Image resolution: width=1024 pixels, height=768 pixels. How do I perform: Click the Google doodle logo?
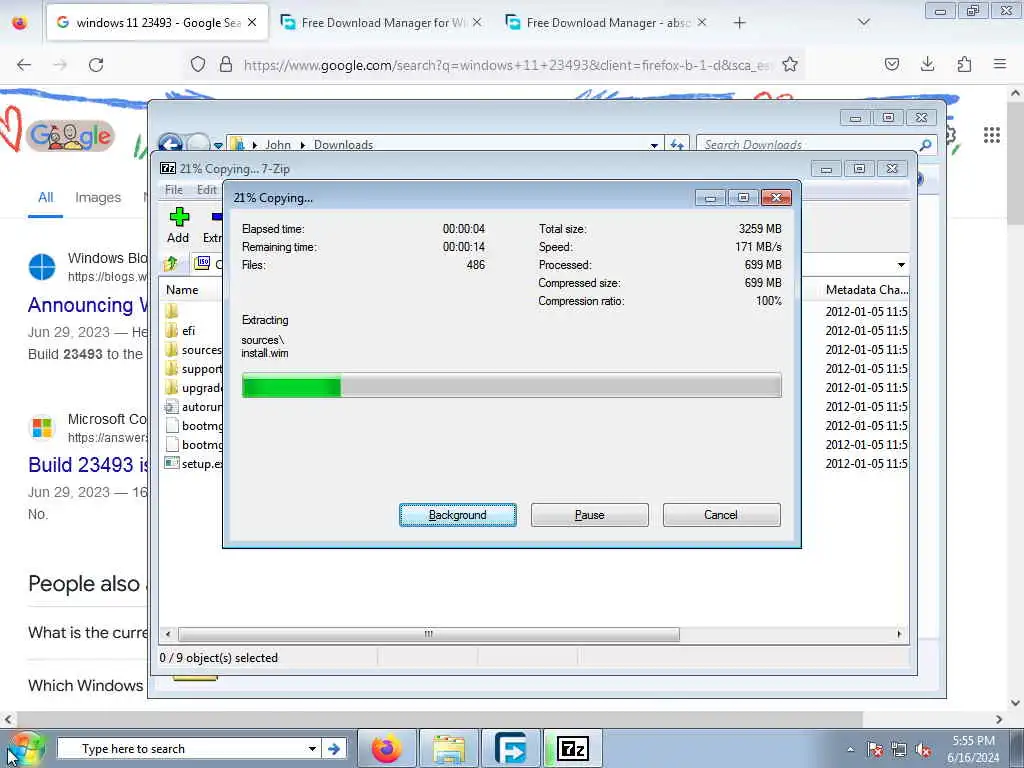(72, 136)
